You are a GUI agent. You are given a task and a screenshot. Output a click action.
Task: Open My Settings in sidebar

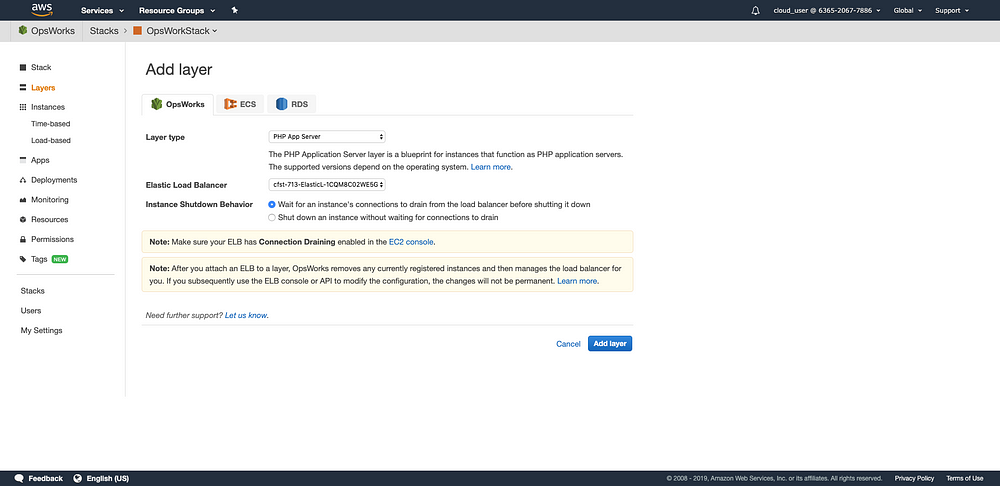point(41,330)
